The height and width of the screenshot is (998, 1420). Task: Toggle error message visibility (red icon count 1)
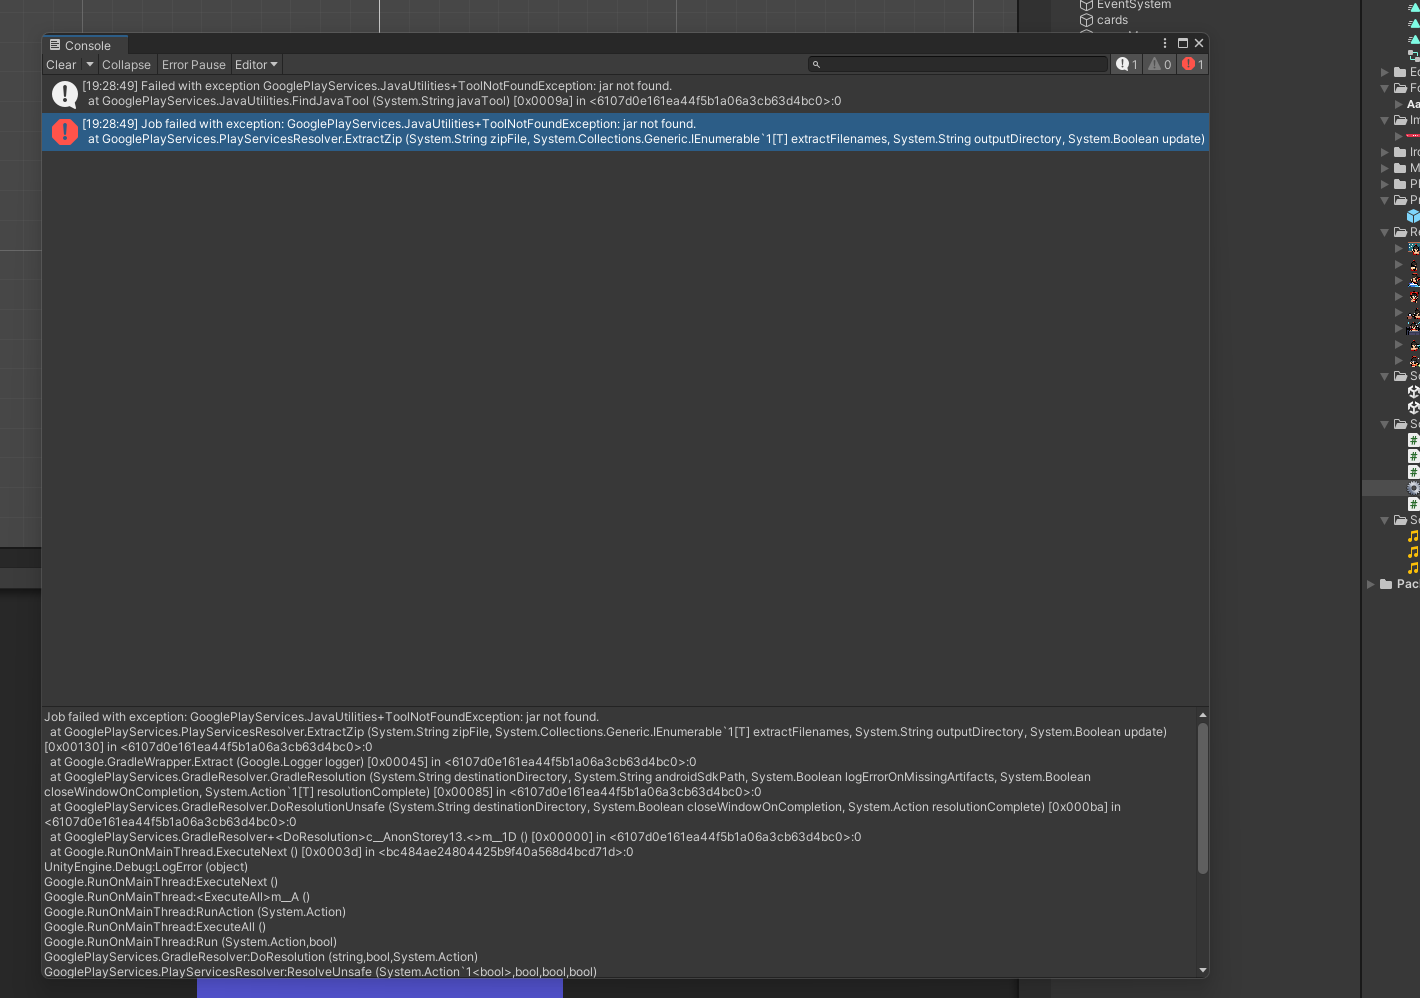point(1192,65)
